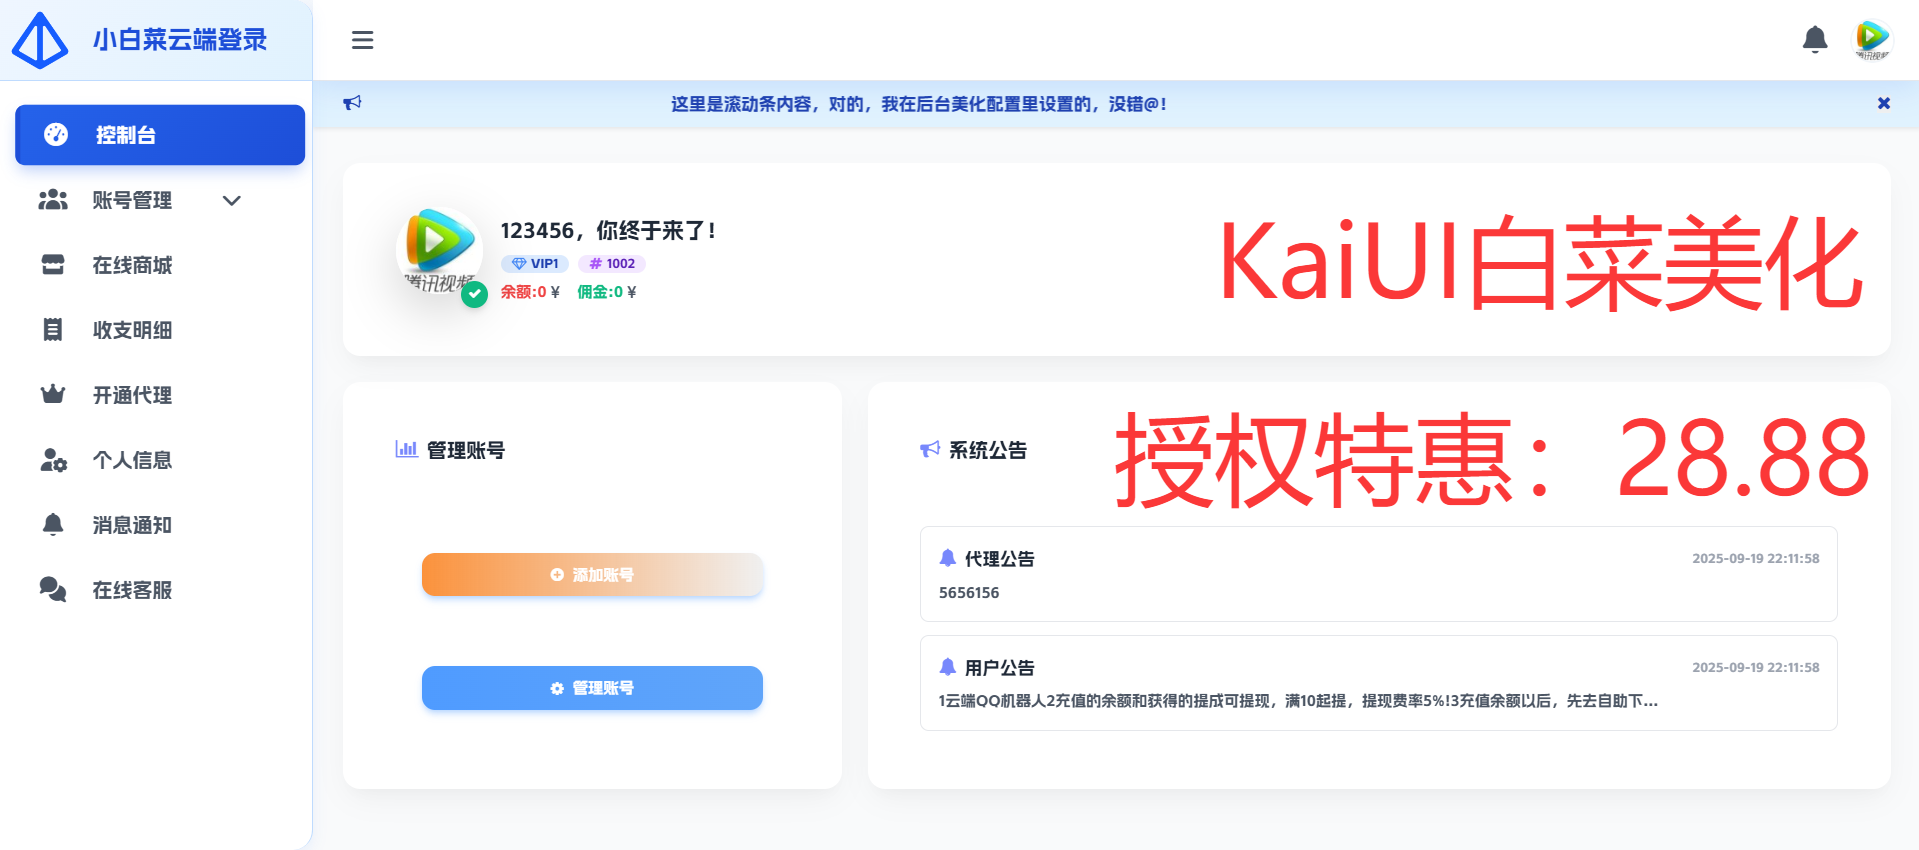Click the megaphone icon in announcement bar
This screenshot has width=1919, height=850.
(352, 103)
